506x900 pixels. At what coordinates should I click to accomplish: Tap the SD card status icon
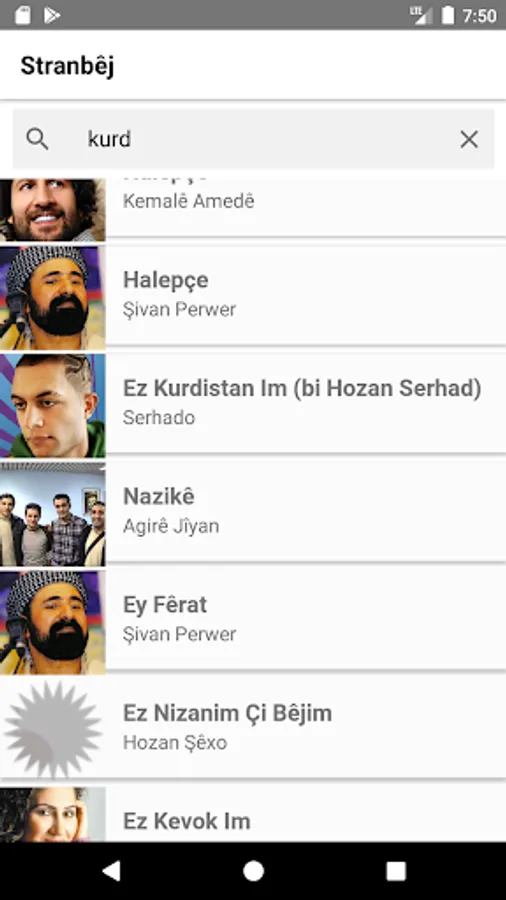tap(22, 15)
